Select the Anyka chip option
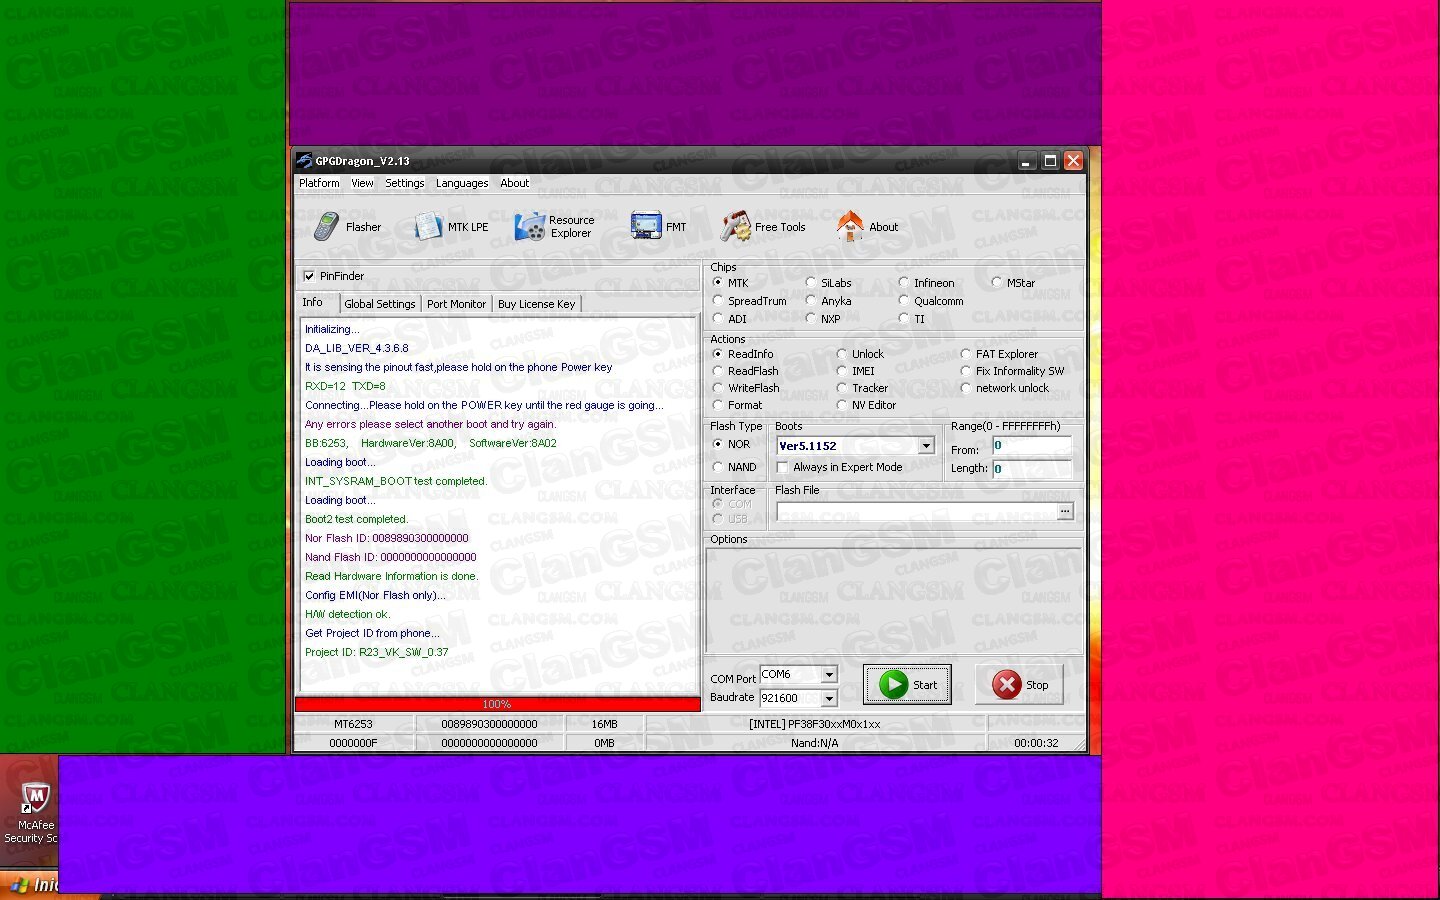This screenshot has height=900, width=1440. tap(810, 301)
